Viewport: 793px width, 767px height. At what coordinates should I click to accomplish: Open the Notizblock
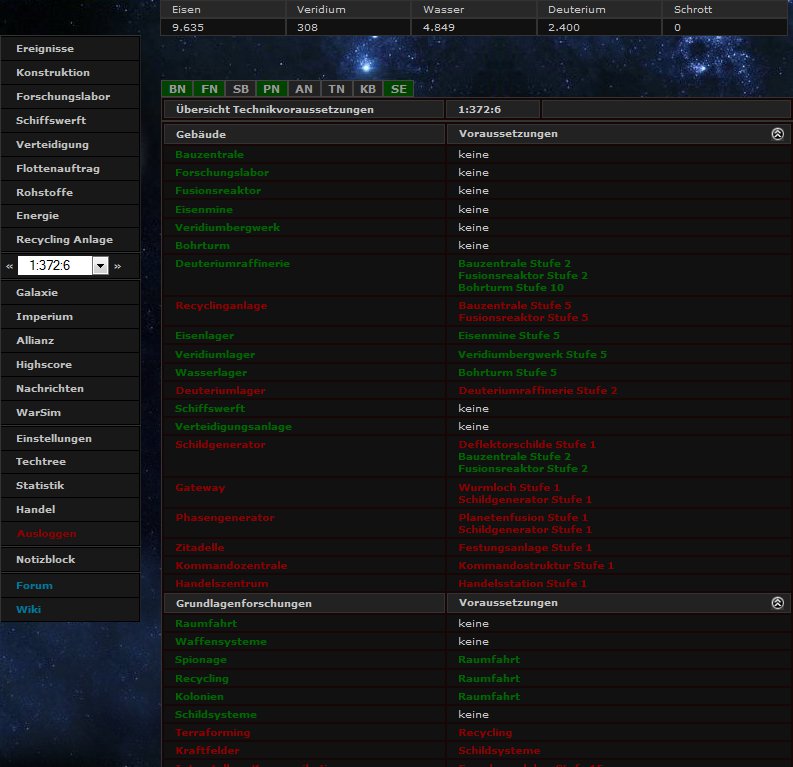pos(70,560)
